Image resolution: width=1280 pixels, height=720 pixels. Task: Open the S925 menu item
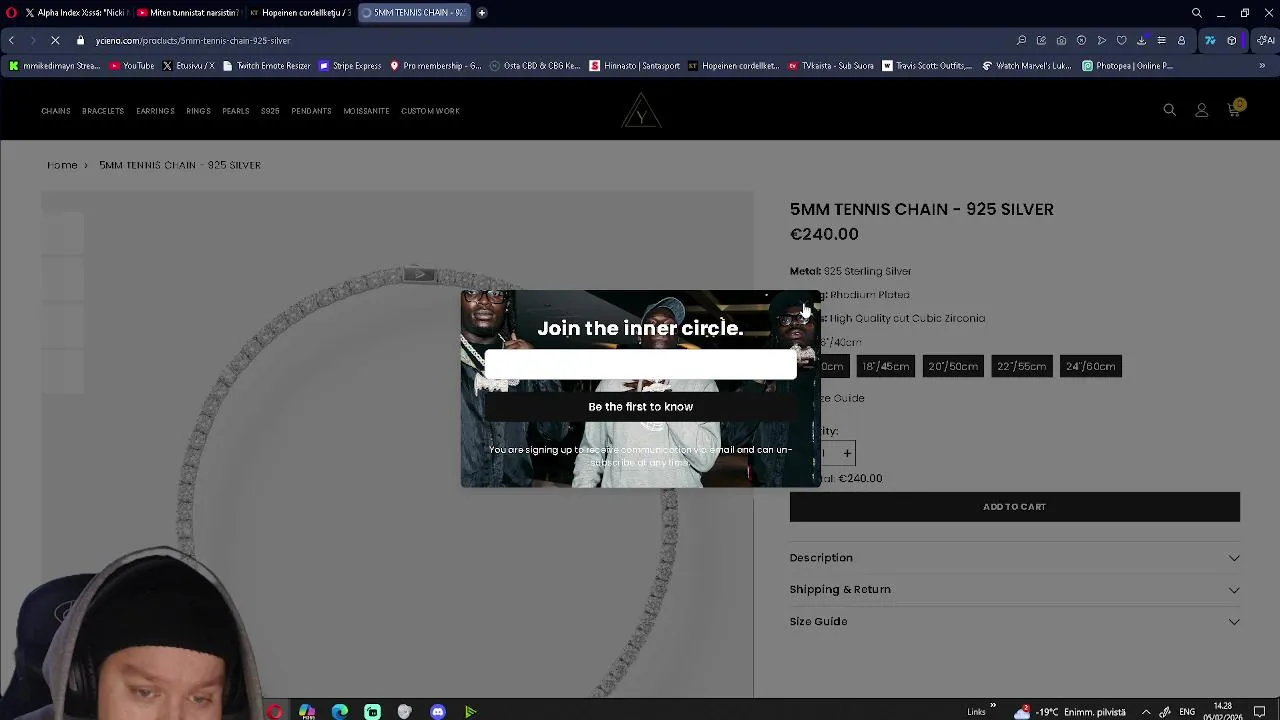pyautogui.click(x=270, y=111)
